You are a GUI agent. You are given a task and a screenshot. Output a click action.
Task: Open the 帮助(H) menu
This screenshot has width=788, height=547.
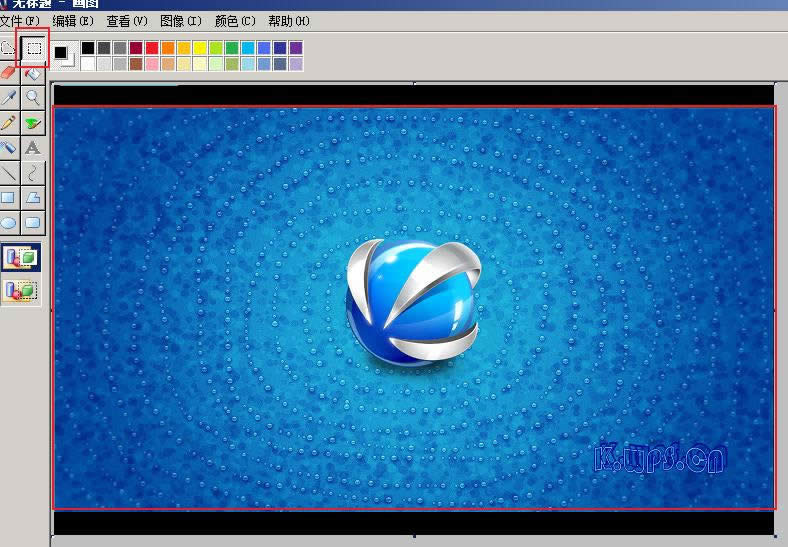tap(288, 20)
